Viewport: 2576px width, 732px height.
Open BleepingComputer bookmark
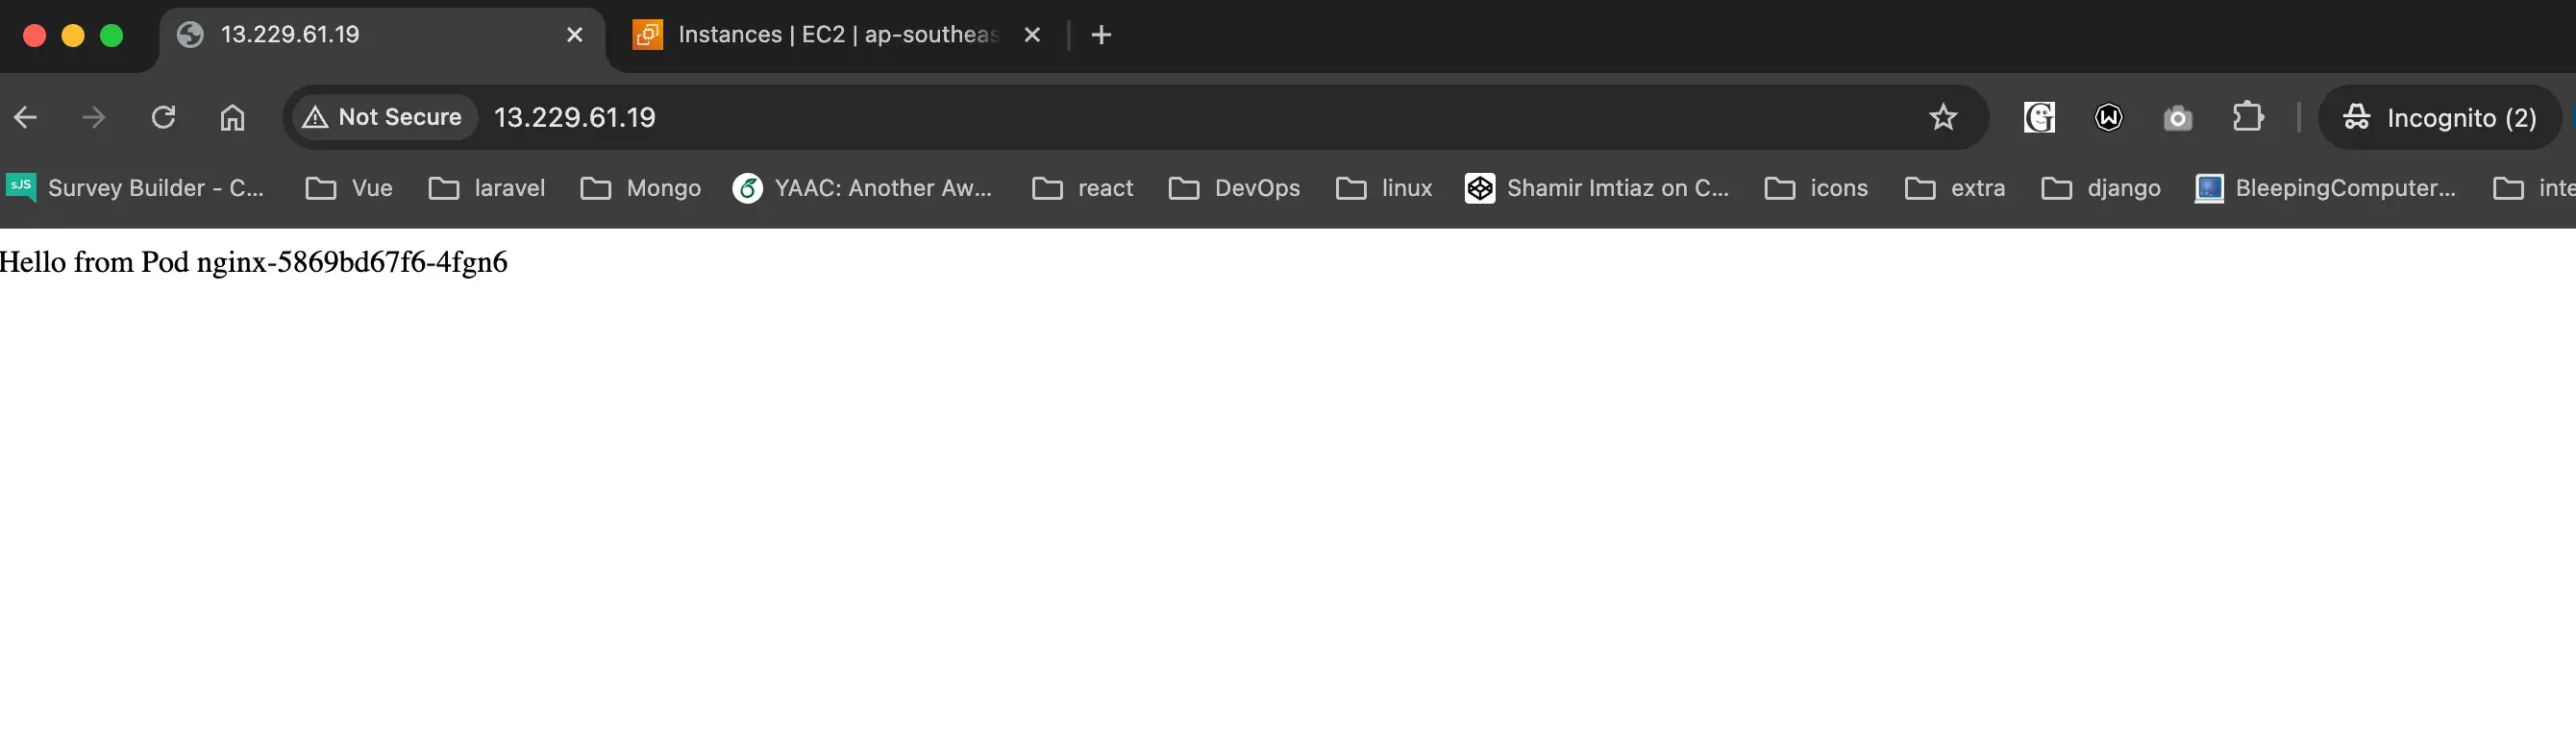click(2325, 188)
